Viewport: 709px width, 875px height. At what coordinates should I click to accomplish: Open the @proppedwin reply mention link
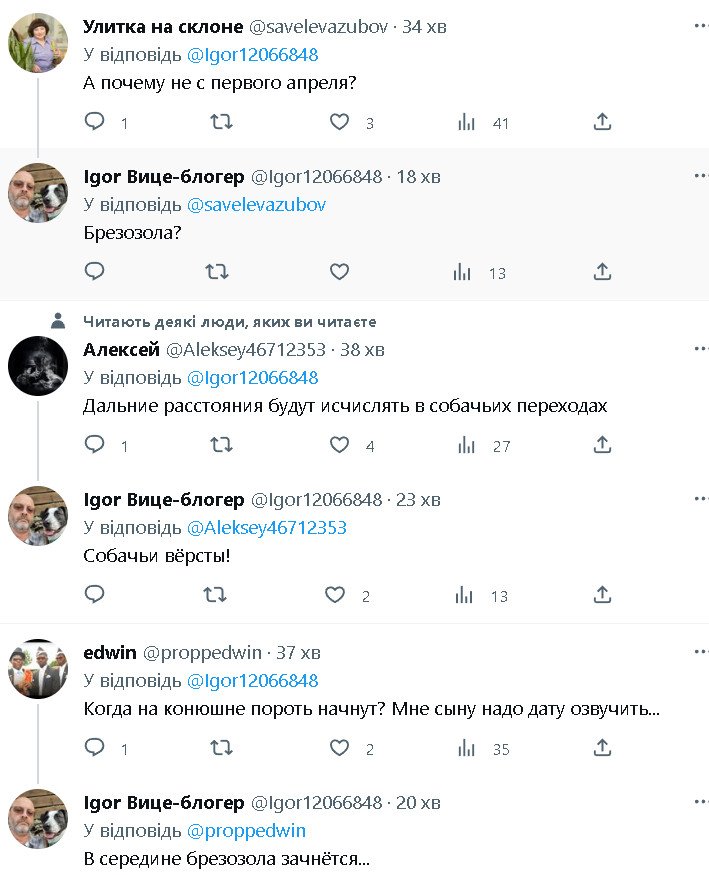[x=246, y=831]
